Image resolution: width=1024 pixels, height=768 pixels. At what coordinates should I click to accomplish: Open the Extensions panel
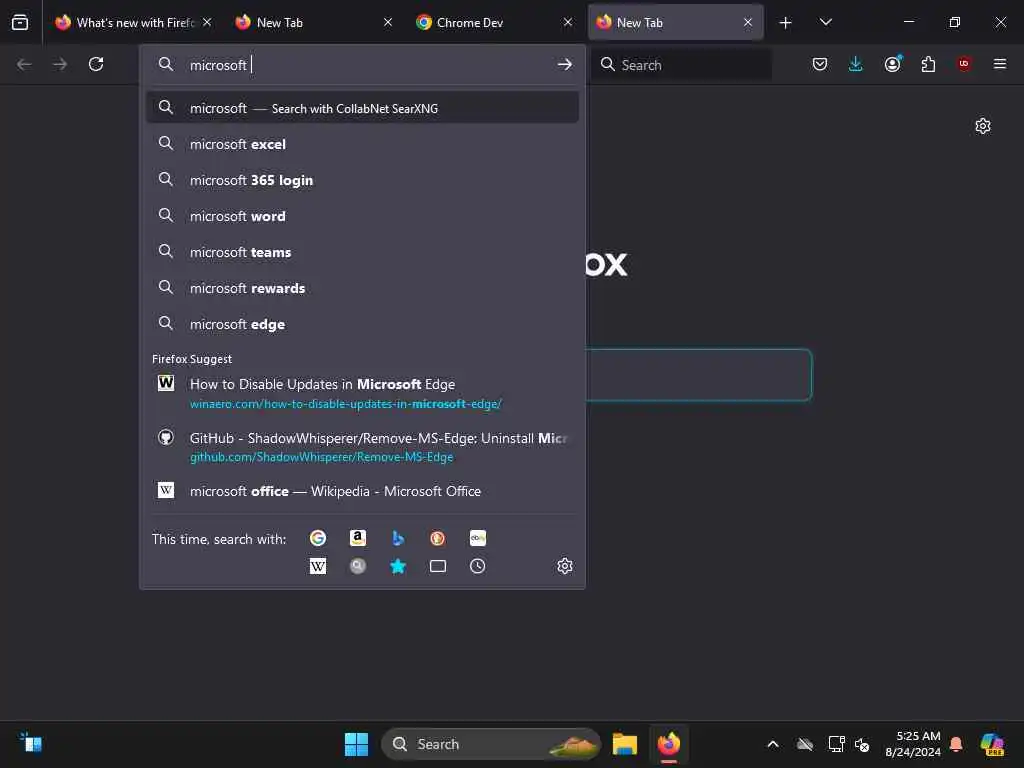point(928,64)
